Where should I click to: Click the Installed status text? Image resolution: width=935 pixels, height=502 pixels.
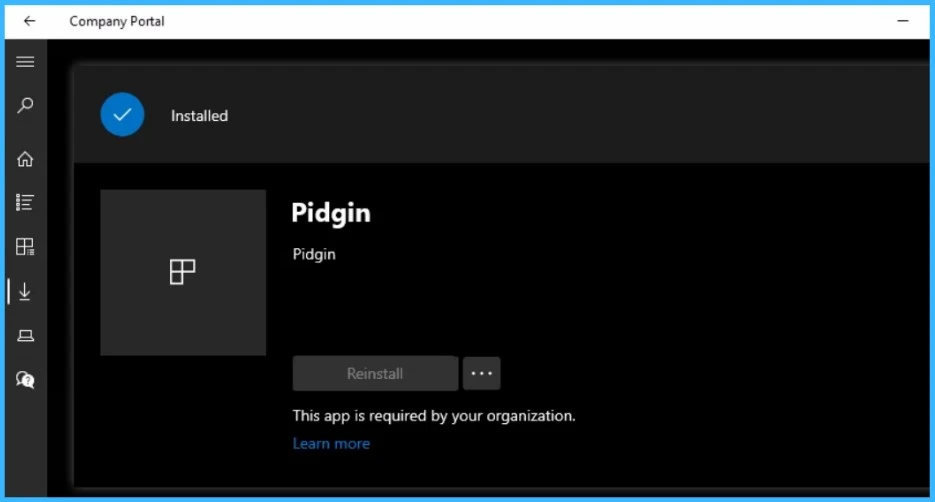click(x=199, y=116)
